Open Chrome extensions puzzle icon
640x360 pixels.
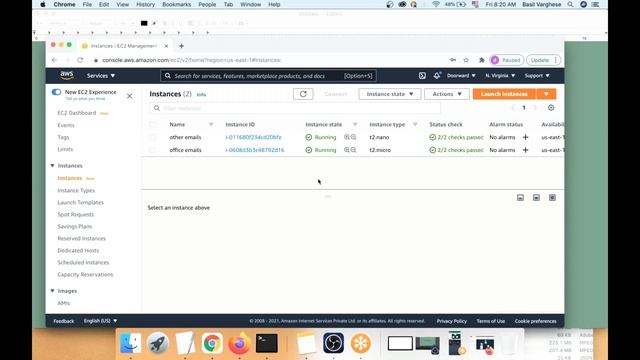[x=482, y=60]
